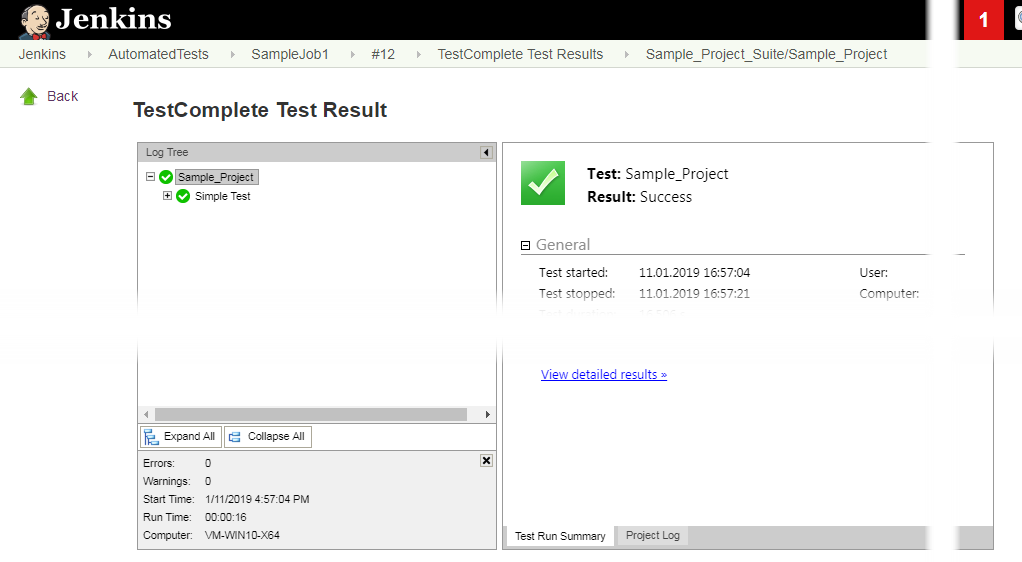Click test started value 11.01.2019 16:57:04
Screen dimensions: 1022x562
pos(694,273)
